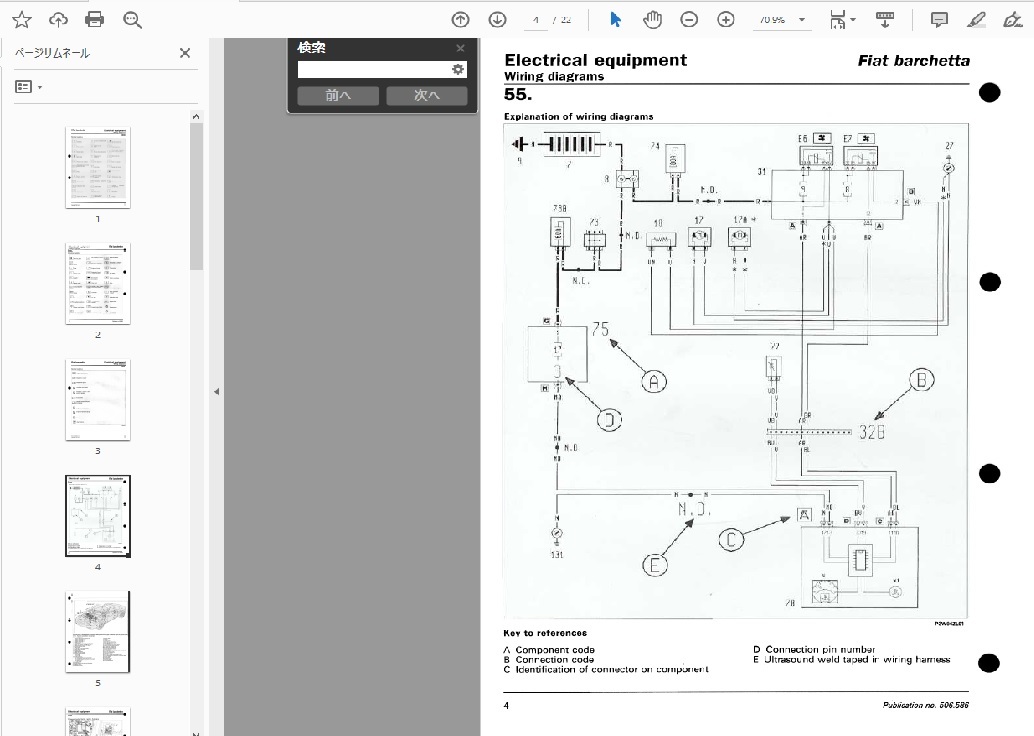Image resolution: width=1034 pixels, height=736 pixels.
Task: Click the fit-page display tool icon
Action: 837,20
